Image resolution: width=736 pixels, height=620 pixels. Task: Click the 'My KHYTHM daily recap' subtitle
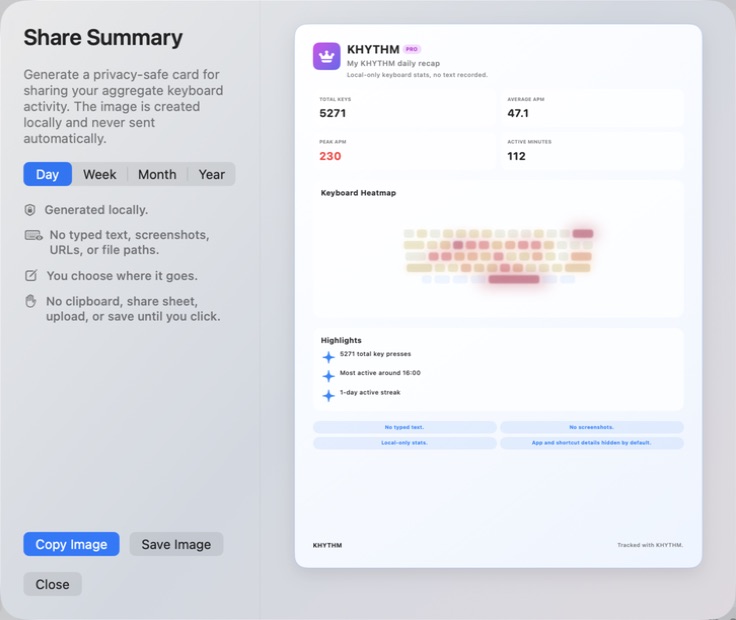(x=393, y=63)
